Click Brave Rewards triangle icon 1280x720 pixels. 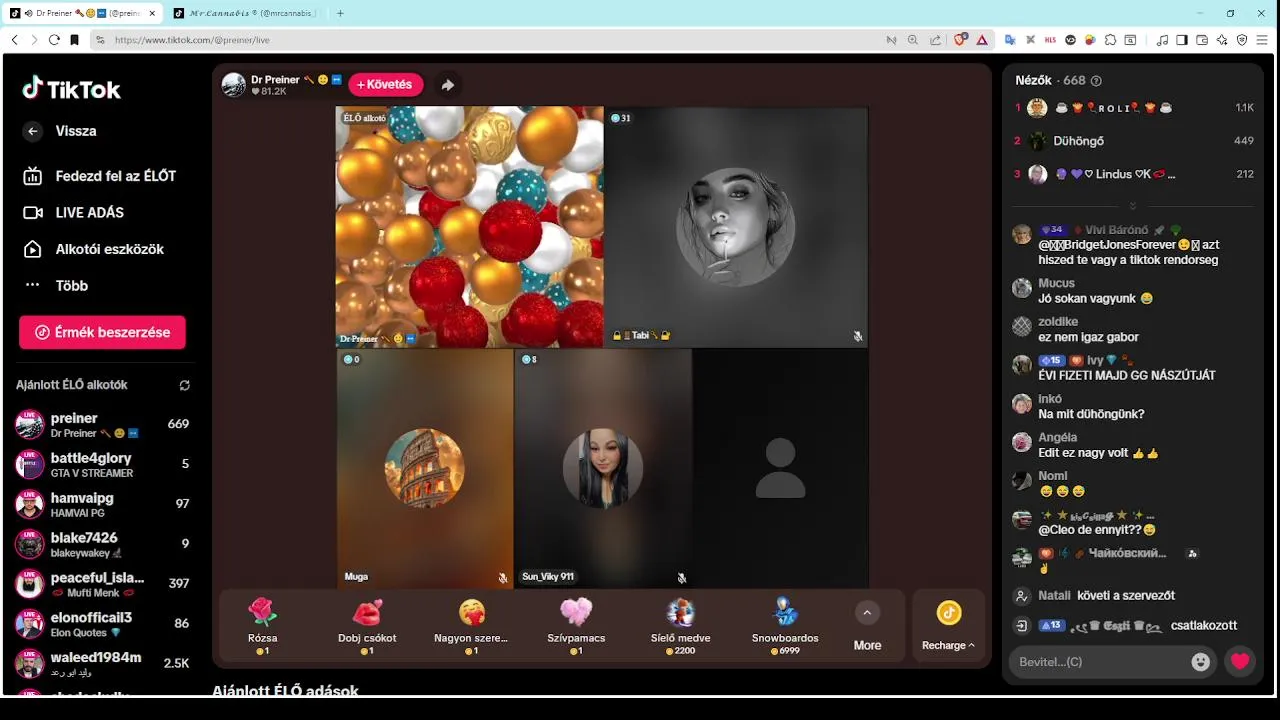click(x=982, y=40)
